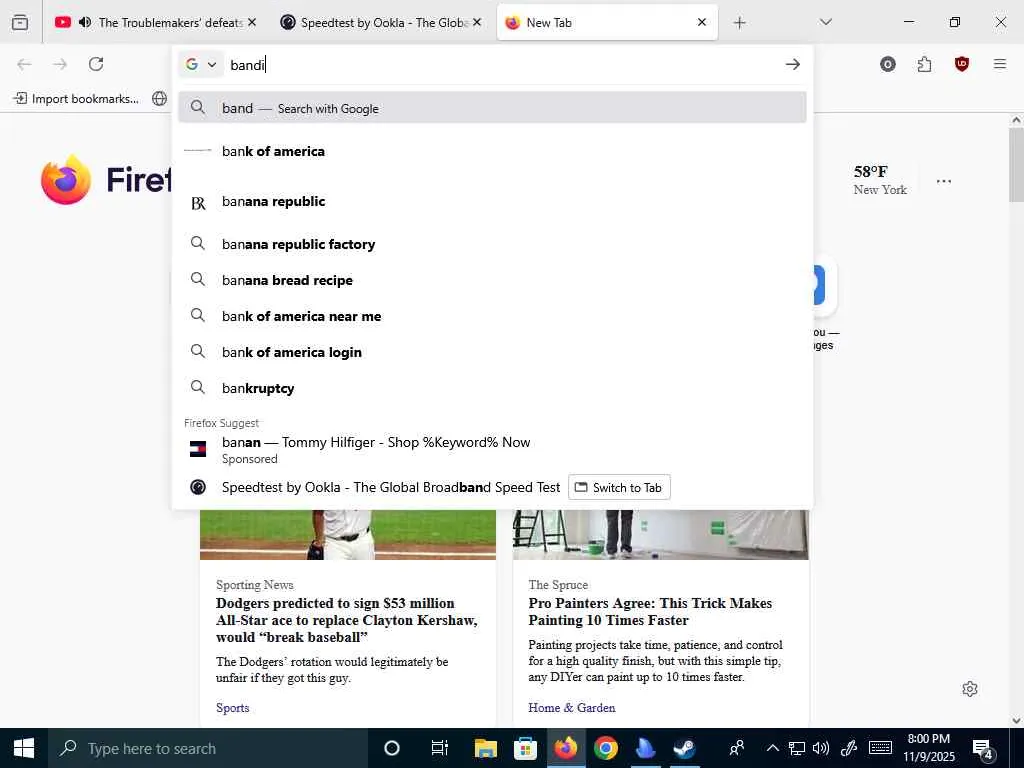1024x768 pixels.
Task: Open the Windows Start menu
Action: click(24, 748)
